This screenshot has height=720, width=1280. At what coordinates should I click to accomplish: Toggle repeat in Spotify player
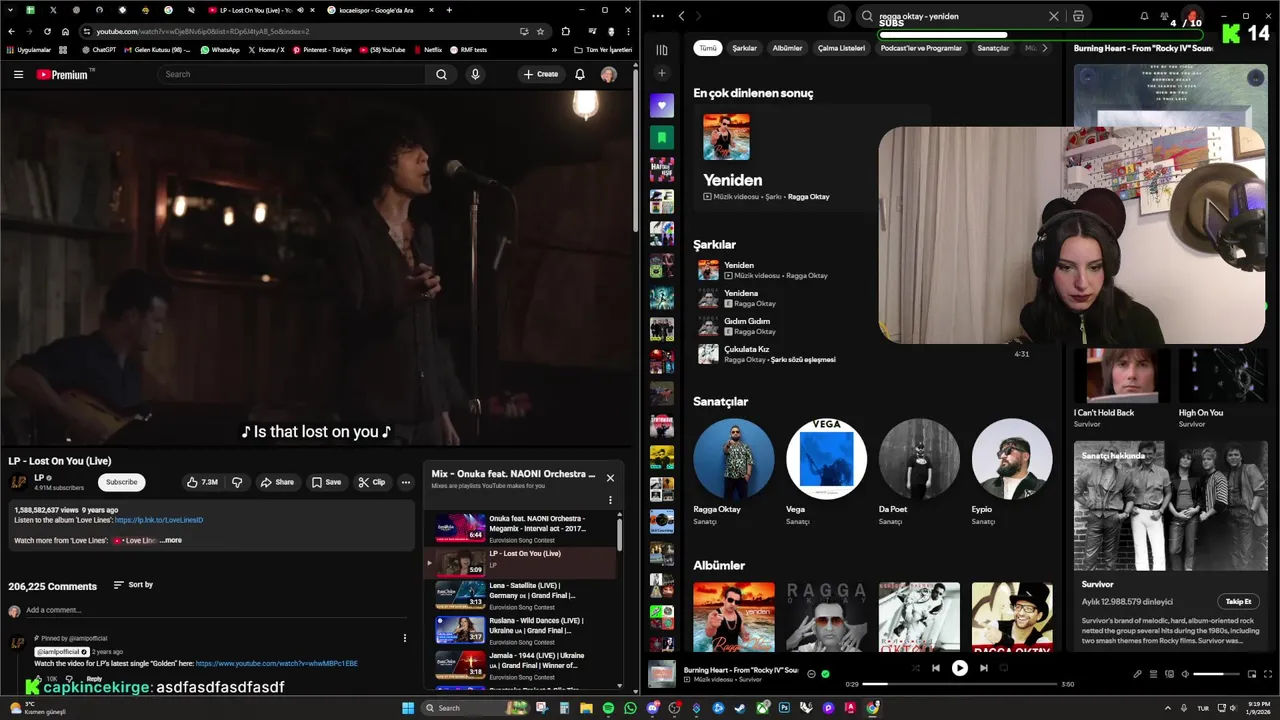pyautogui.click(x=1004, y=668)
